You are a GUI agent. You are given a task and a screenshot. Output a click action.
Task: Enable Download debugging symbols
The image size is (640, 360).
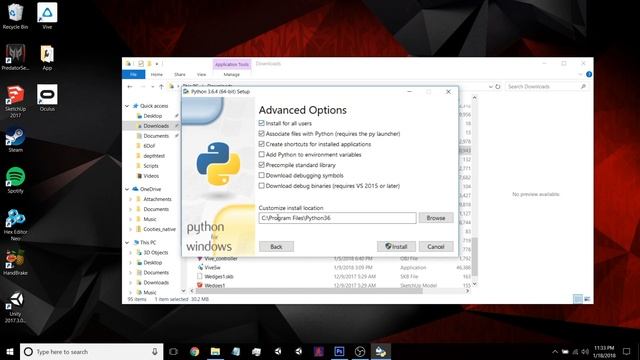pos(262,175)
